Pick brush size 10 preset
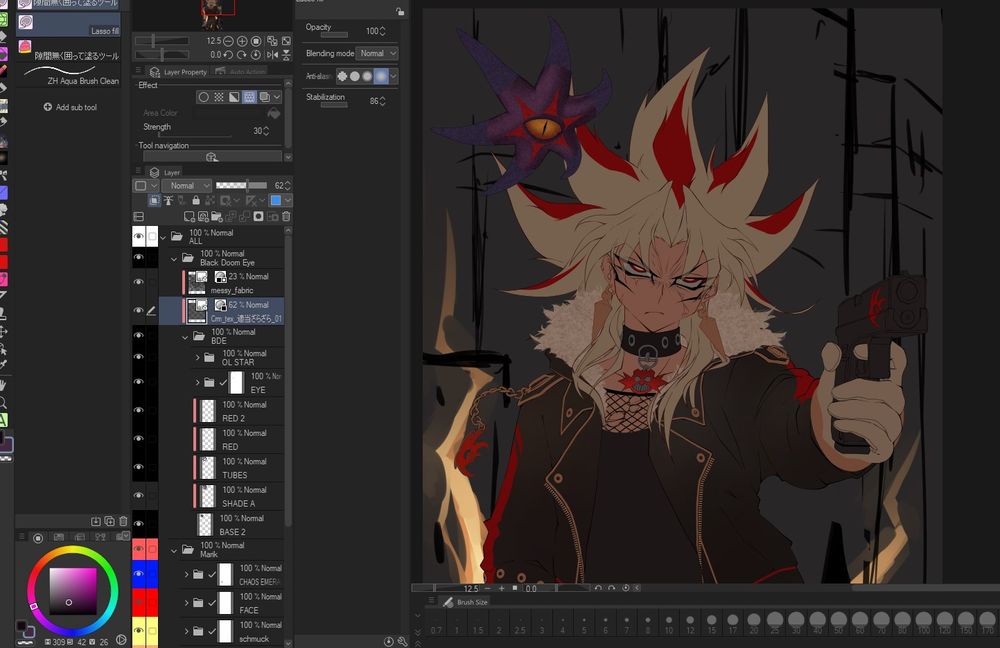Viewport: 1000px width, 648px height. tap(668, 624)
